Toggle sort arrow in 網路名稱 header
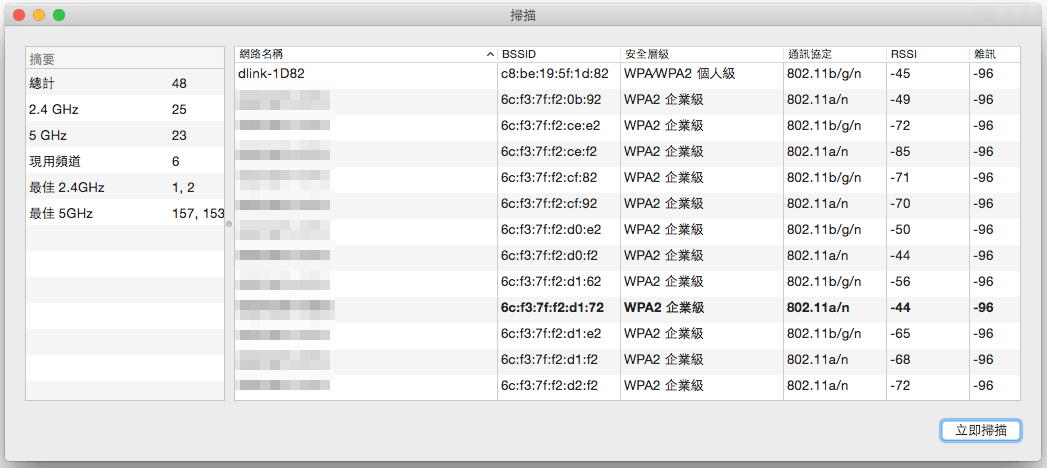1047x468 pixels. click(491, 55)
